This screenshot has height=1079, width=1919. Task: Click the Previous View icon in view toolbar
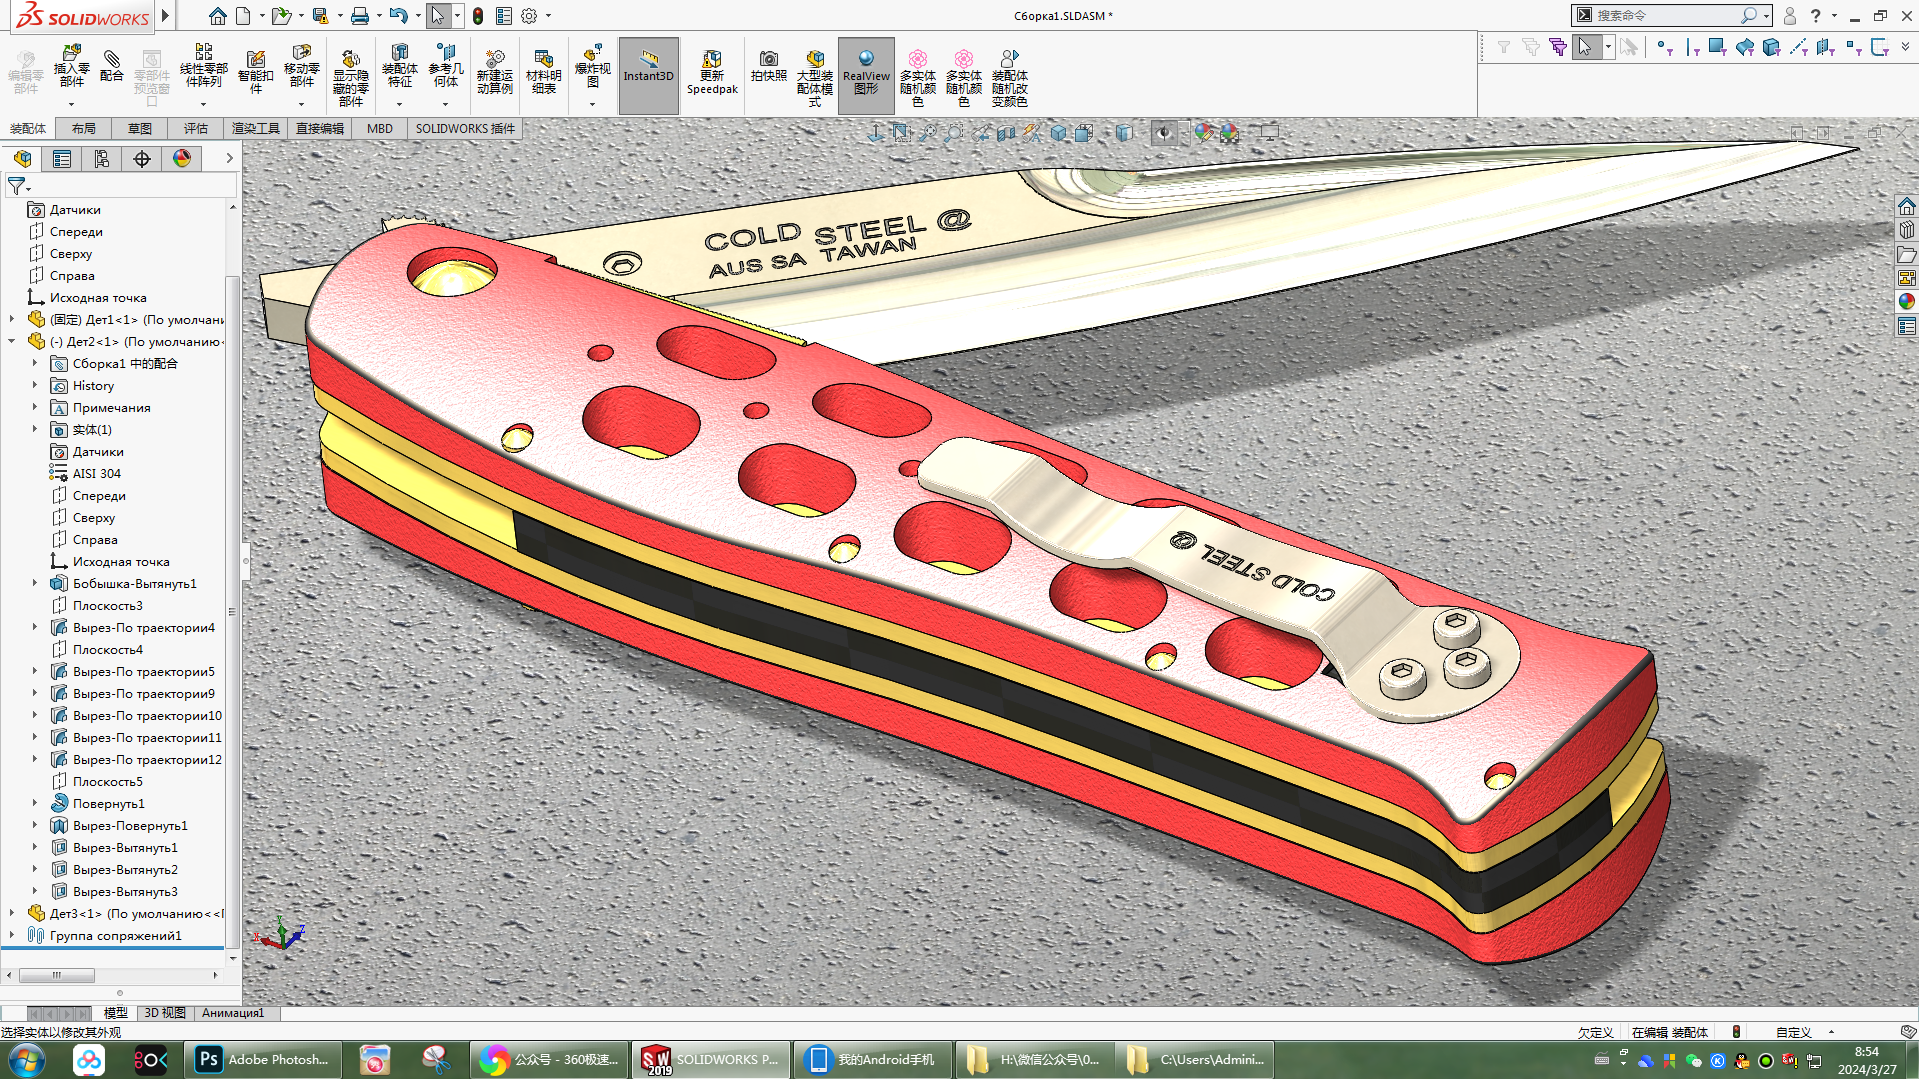pyautogui.click(x=980, y=133)
